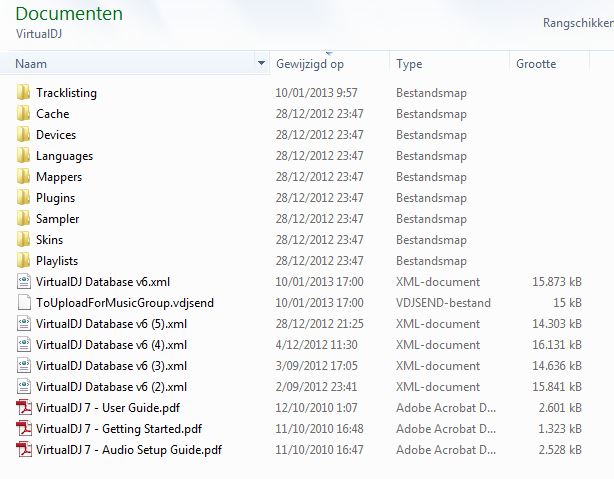The height and width of the screenshot is (479, 614).
Task: Click the size value 1.323 kB
Action: pos(560,429)
